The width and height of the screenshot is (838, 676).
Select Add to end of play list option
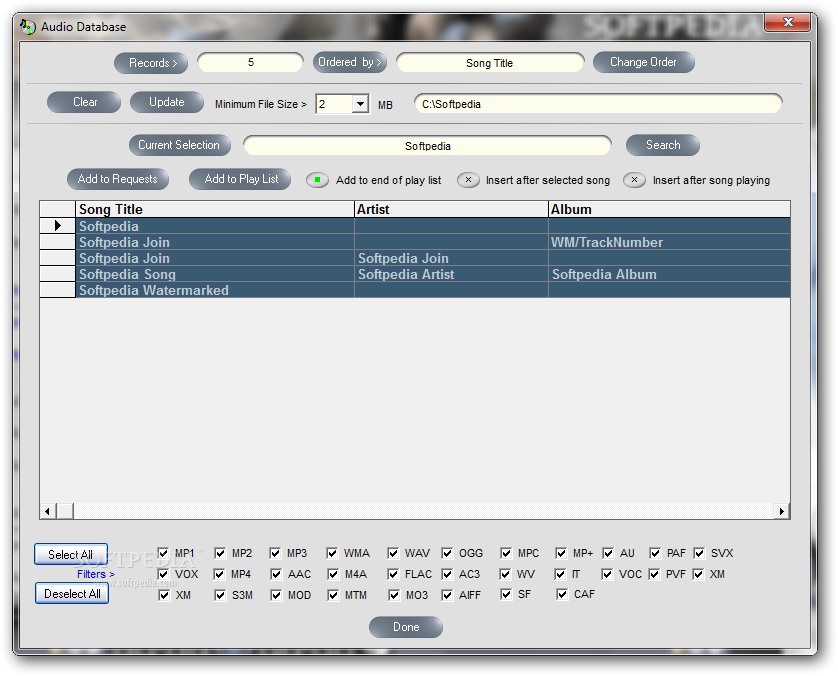click(x=317, y=180)
